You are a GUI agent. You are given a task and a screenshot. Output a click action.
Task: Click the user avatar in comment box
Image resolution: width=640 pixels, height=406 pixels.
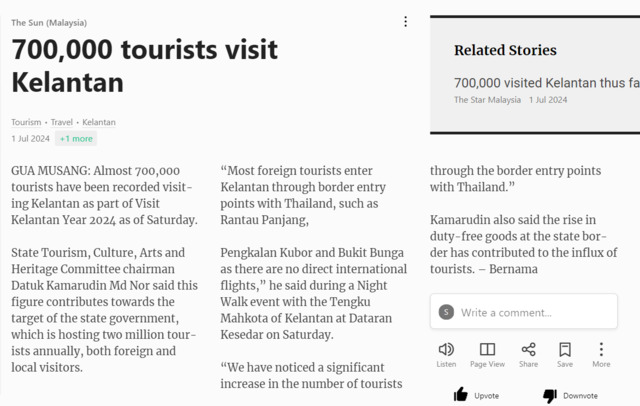coord(446,313)
